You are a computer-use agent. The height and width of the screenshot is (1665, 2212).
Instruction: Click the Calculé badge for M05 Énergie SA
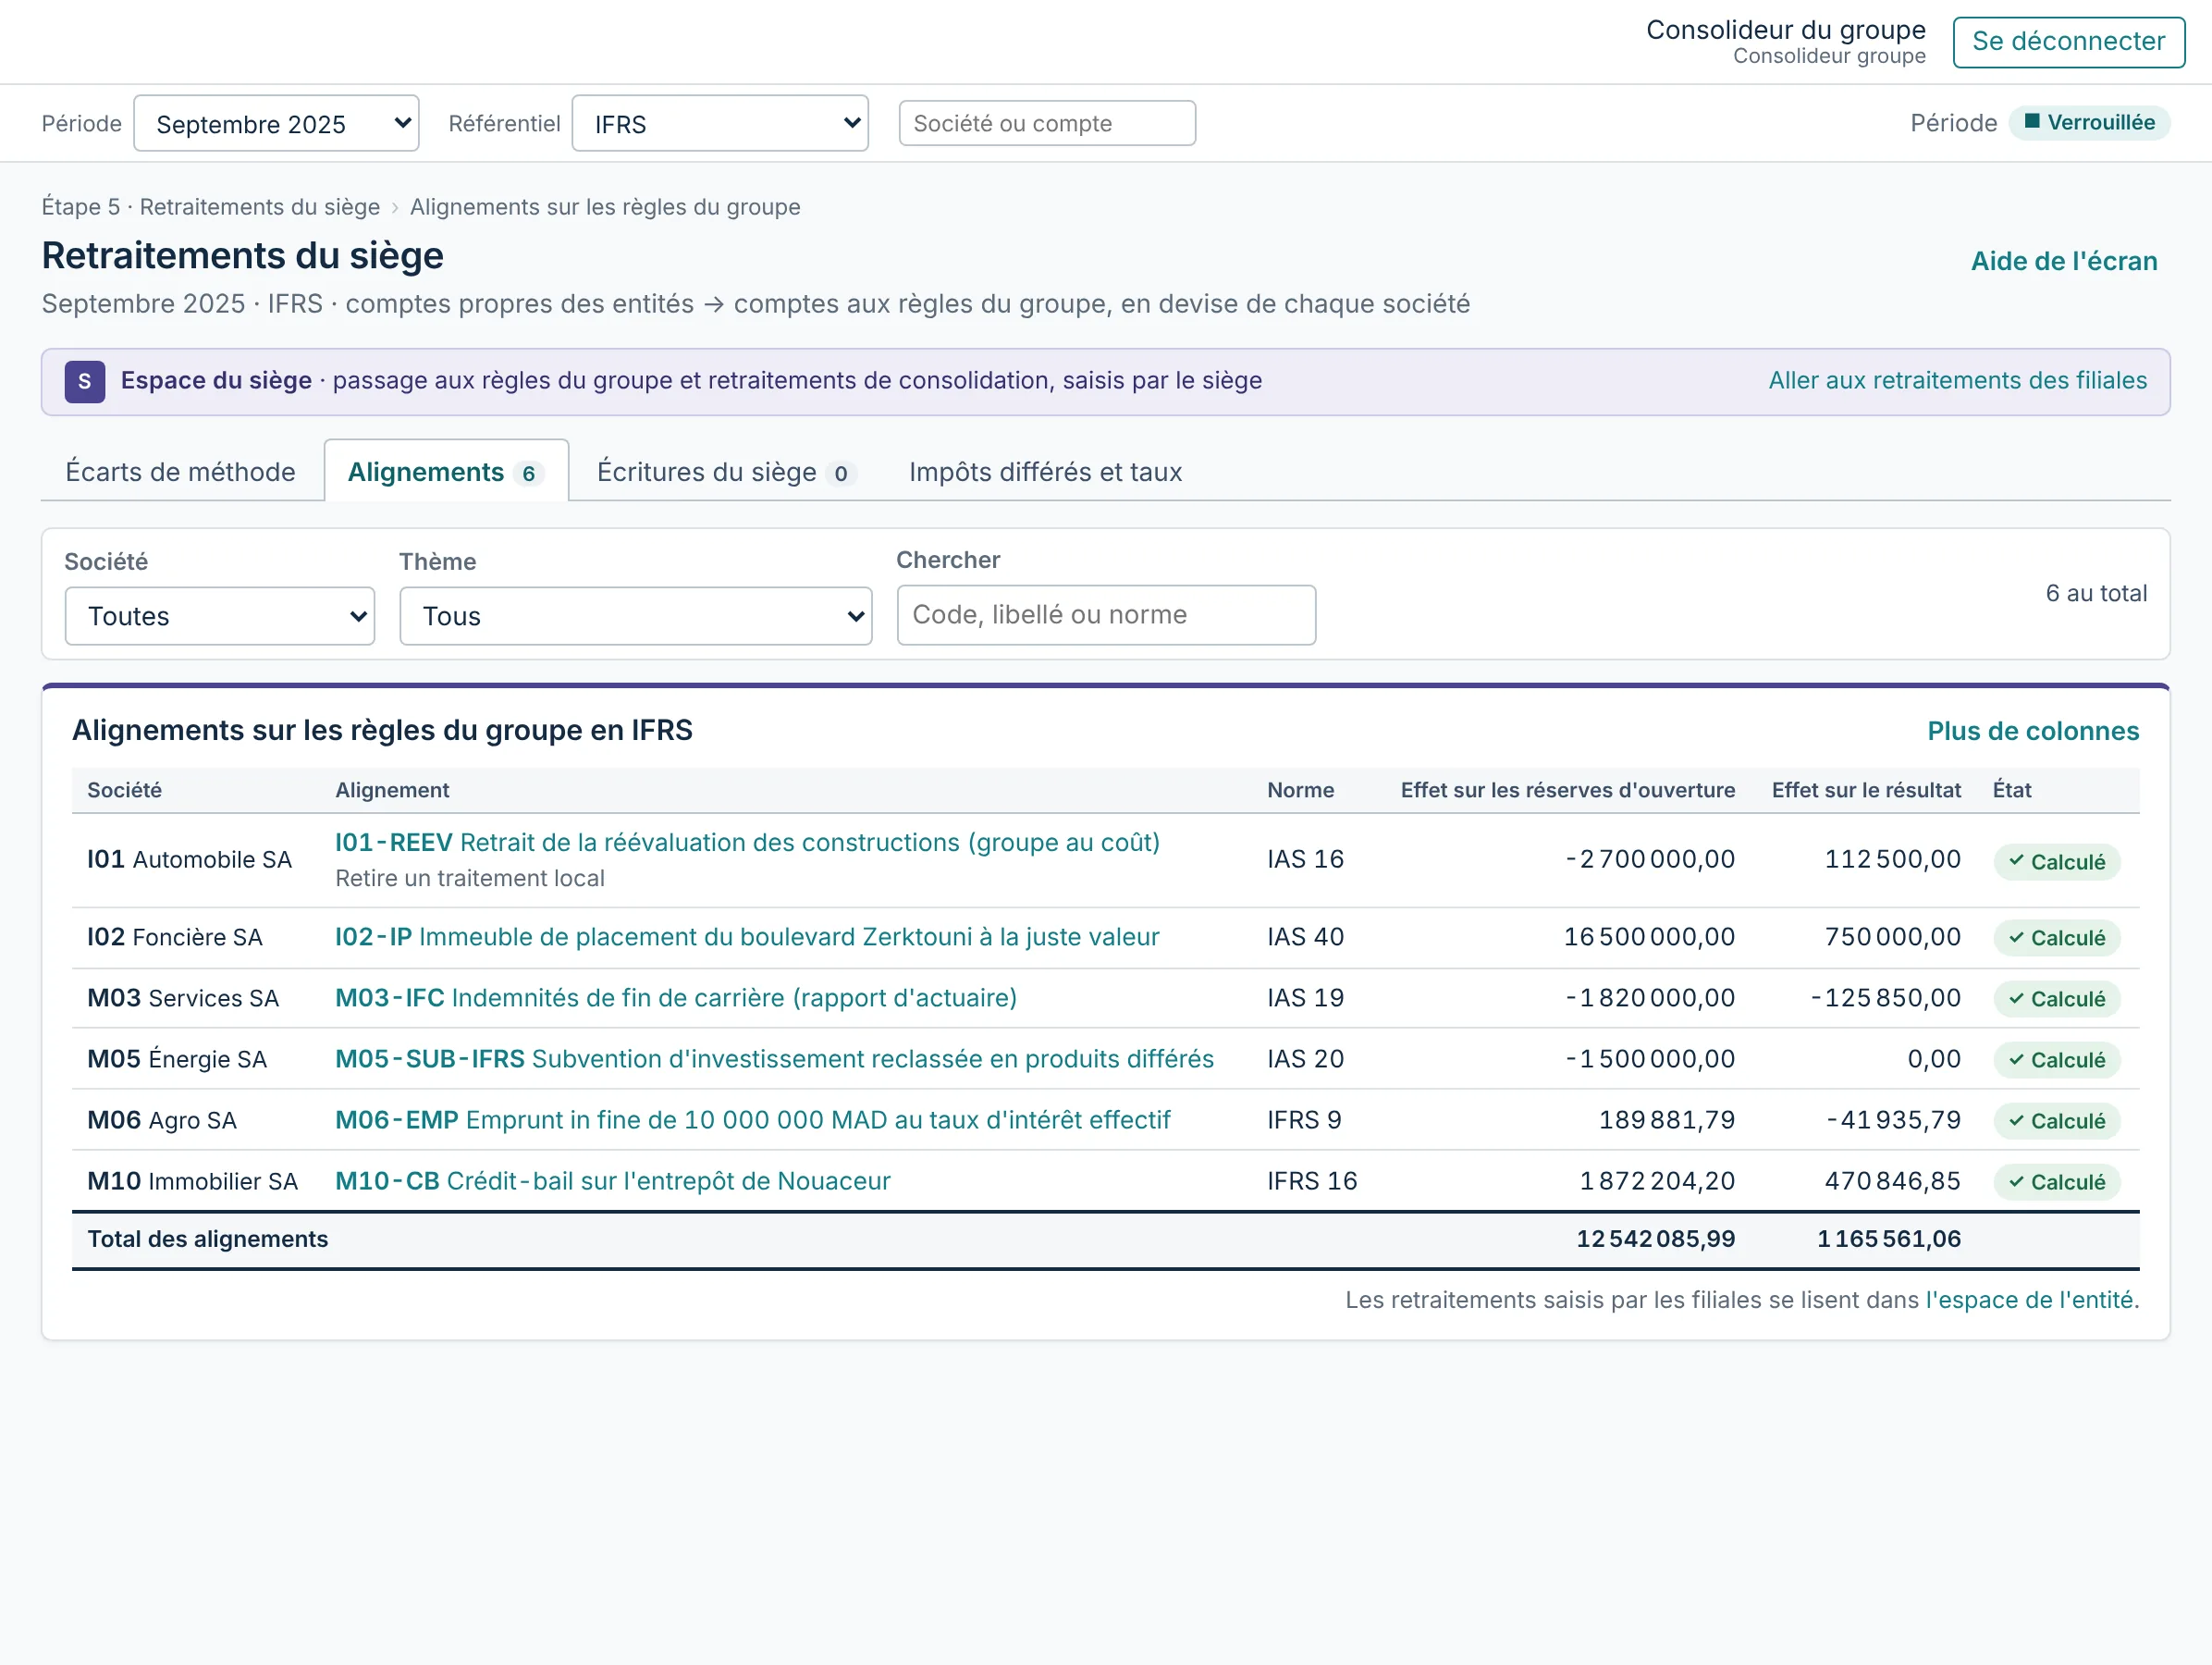coord(2056,1060)
